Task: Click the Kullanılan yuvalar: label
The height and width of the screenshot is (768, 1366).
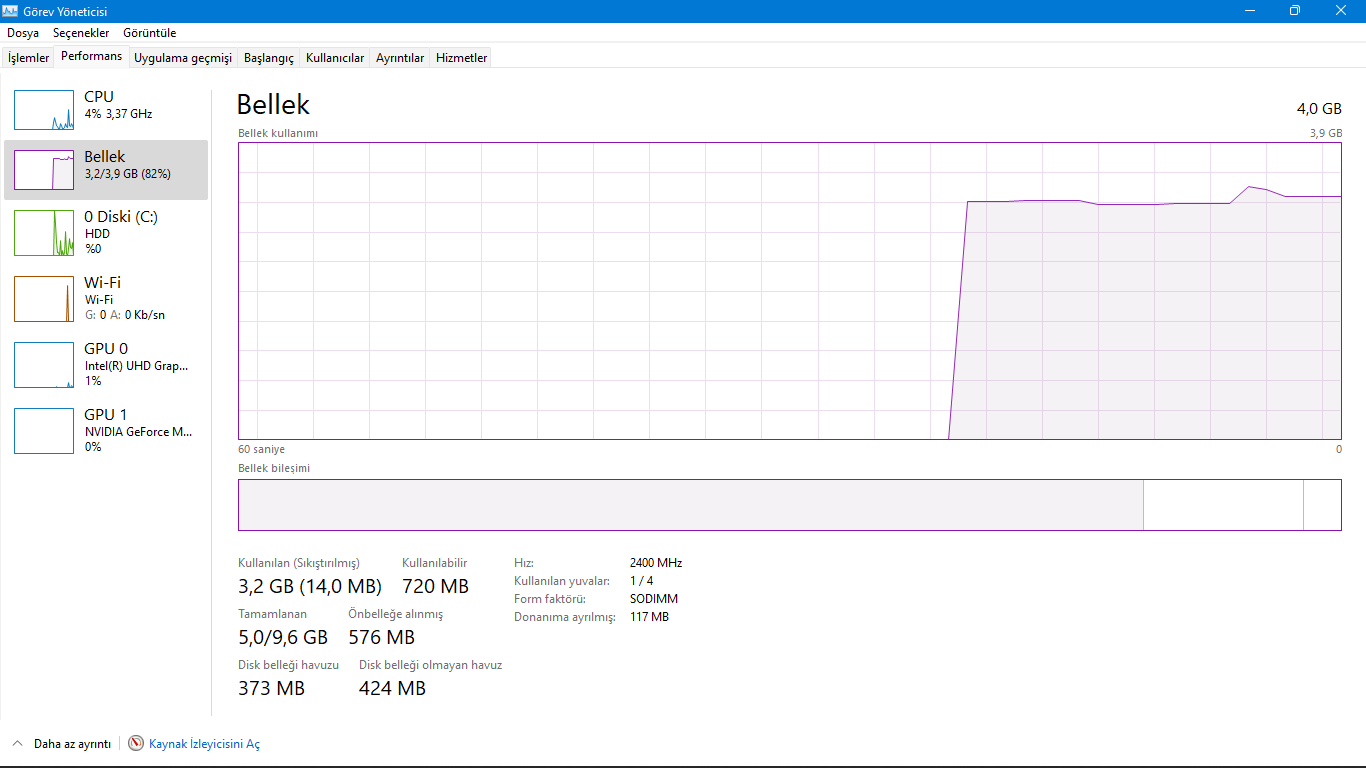Action: coord(562,581)
